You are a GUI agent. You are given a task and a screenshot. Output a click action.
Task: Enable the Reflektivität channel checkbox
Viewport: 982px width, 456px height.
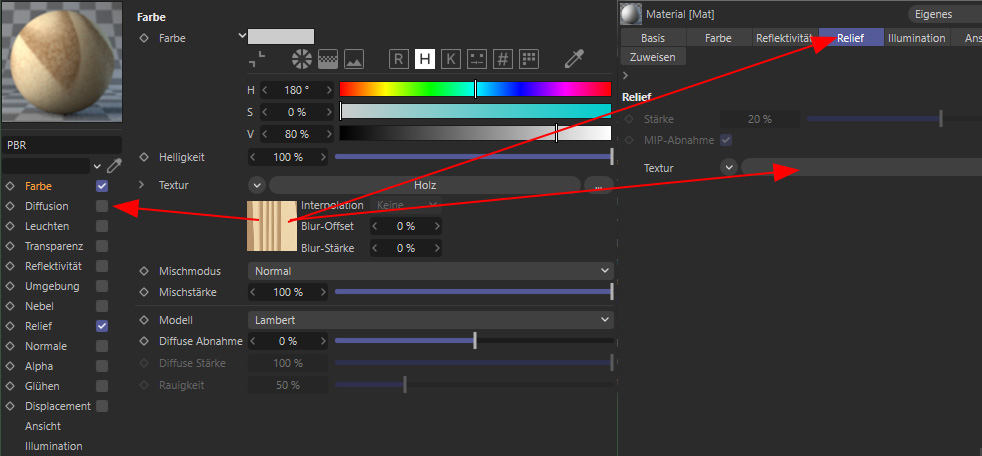click(x=102, y=266)
